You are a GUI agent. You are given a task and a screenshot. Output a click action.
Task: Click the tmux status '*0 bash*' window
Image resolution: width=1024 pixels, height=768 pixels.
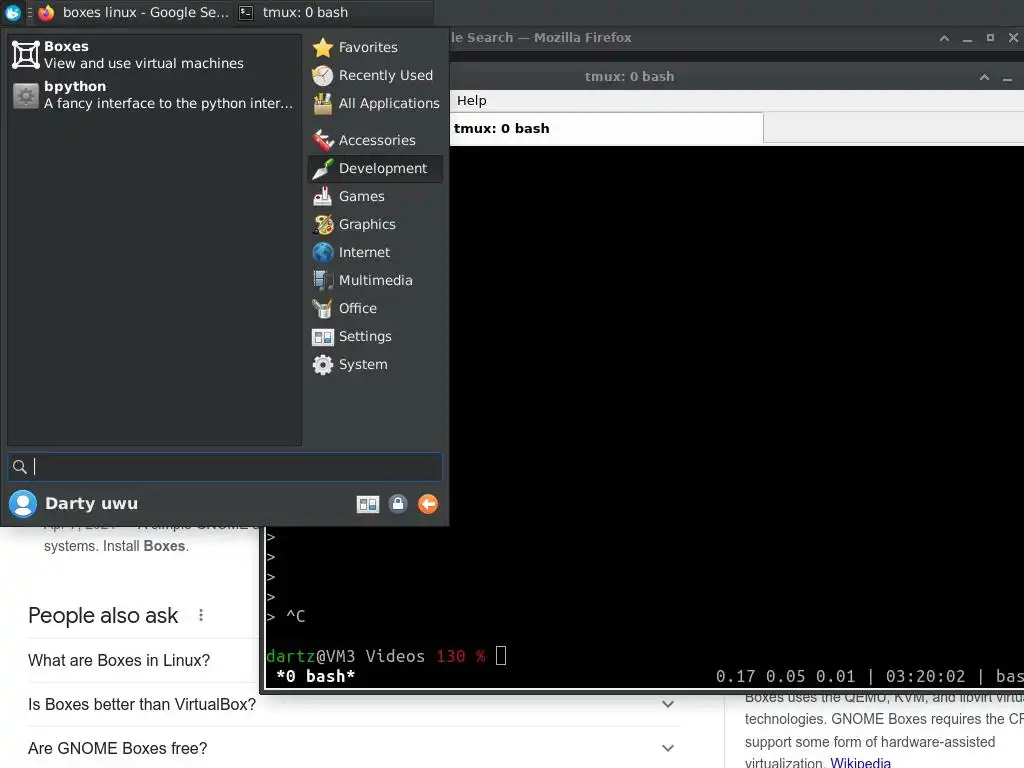315,676
